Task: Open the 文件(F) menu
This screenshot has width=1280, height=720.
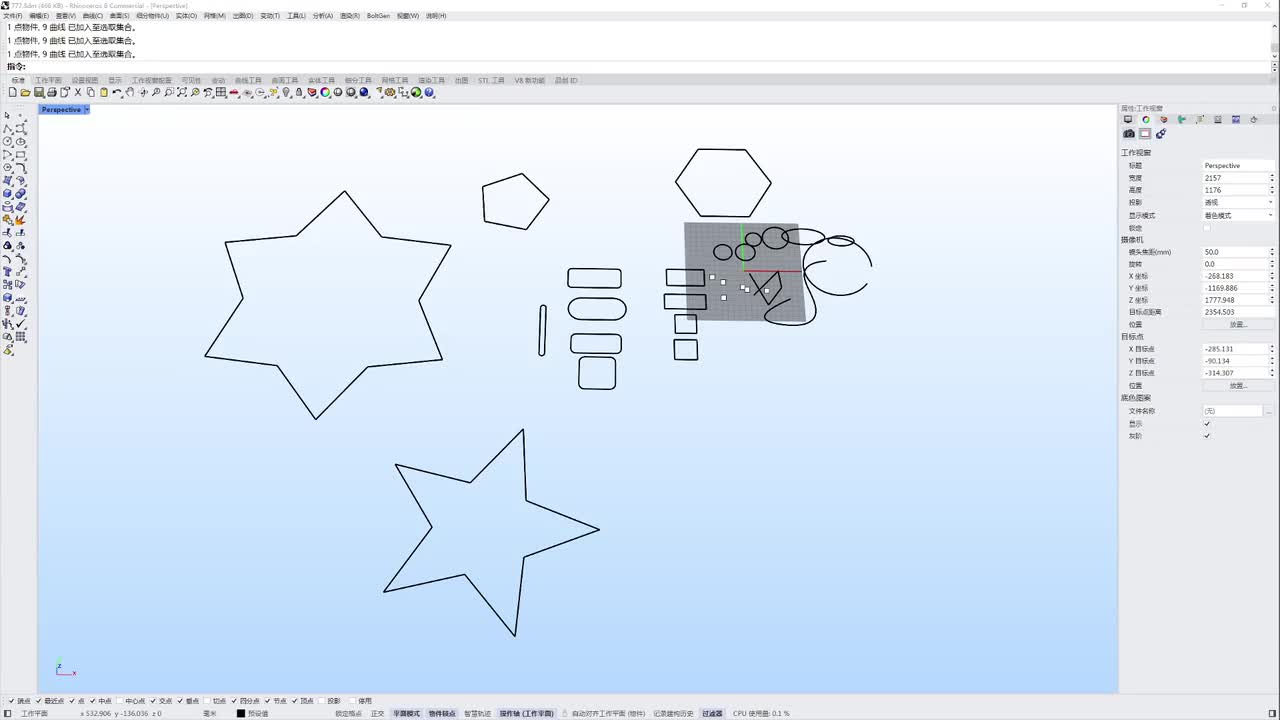Action: coord(12,16)
